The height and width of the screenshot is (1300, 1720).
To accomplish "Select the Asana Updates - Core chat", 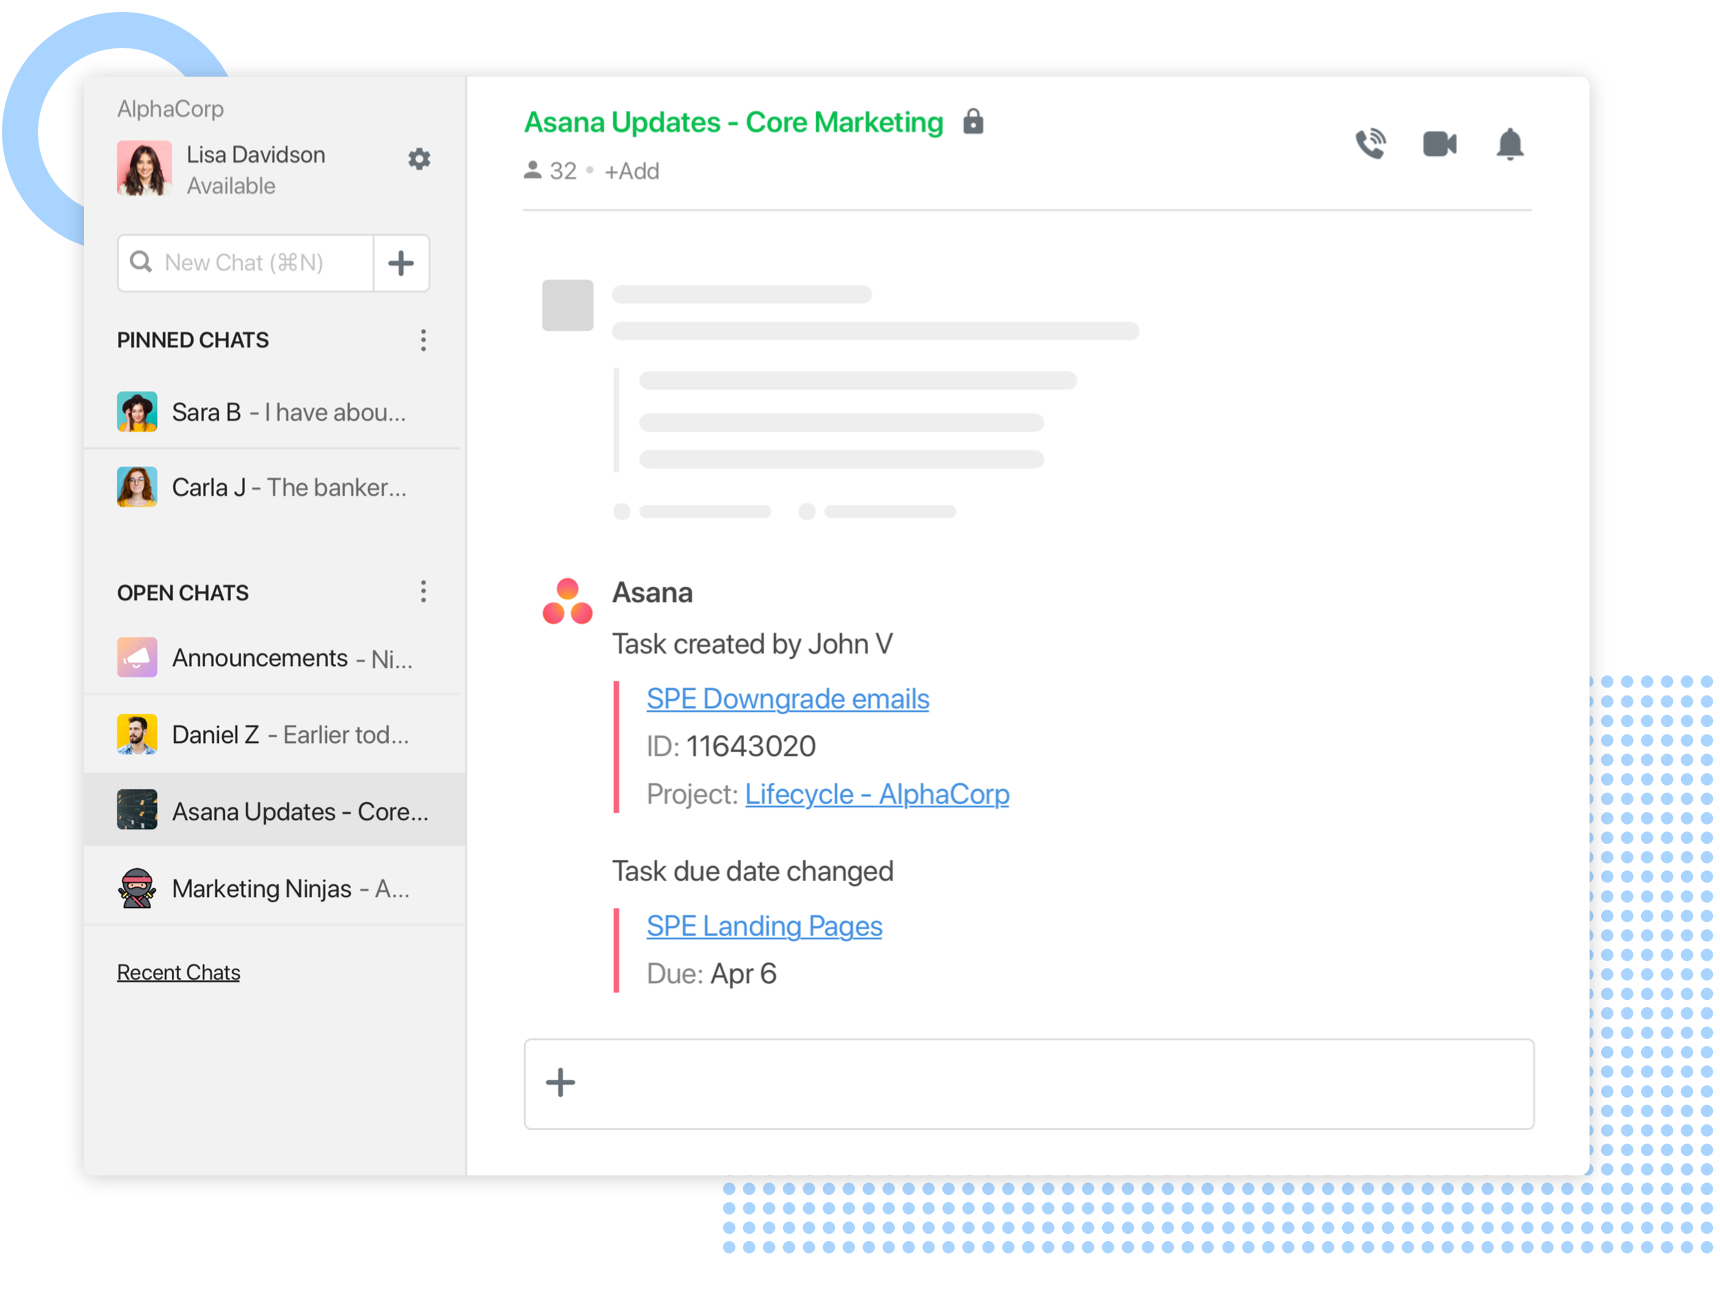I will click(274, 811).
